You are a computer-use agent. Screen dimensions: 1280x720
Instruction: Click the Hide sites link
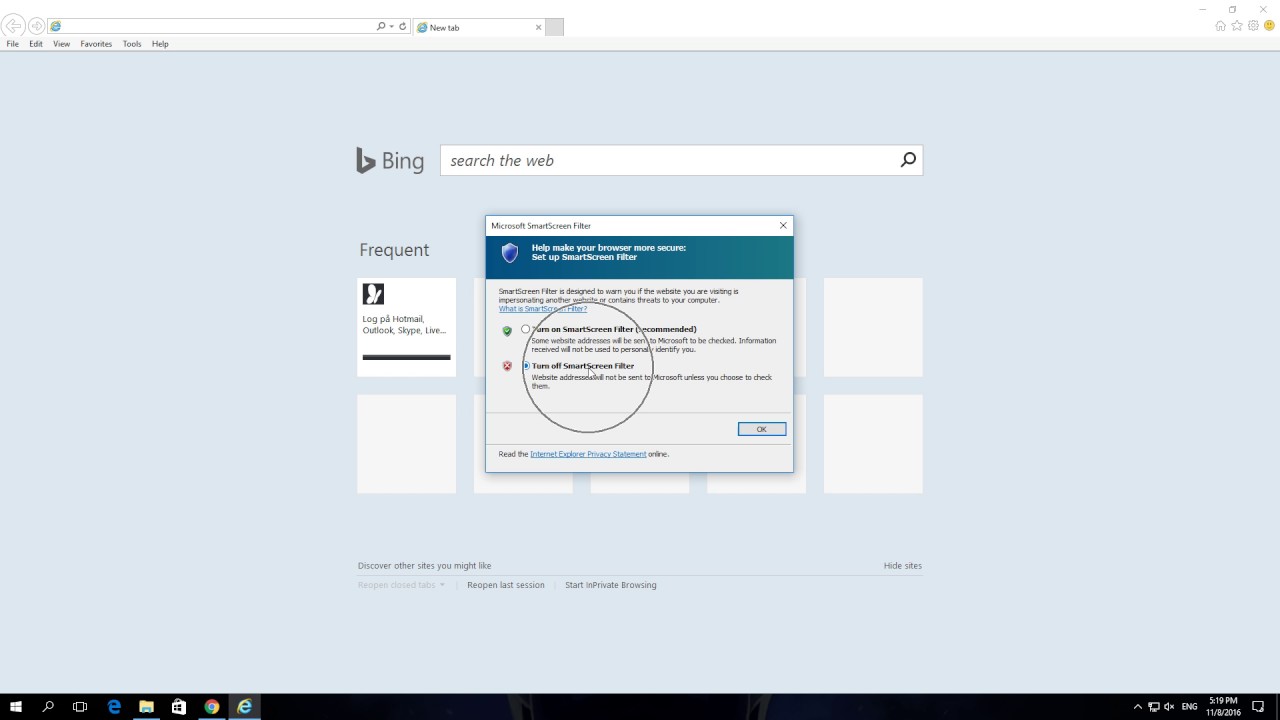point(903,566)
